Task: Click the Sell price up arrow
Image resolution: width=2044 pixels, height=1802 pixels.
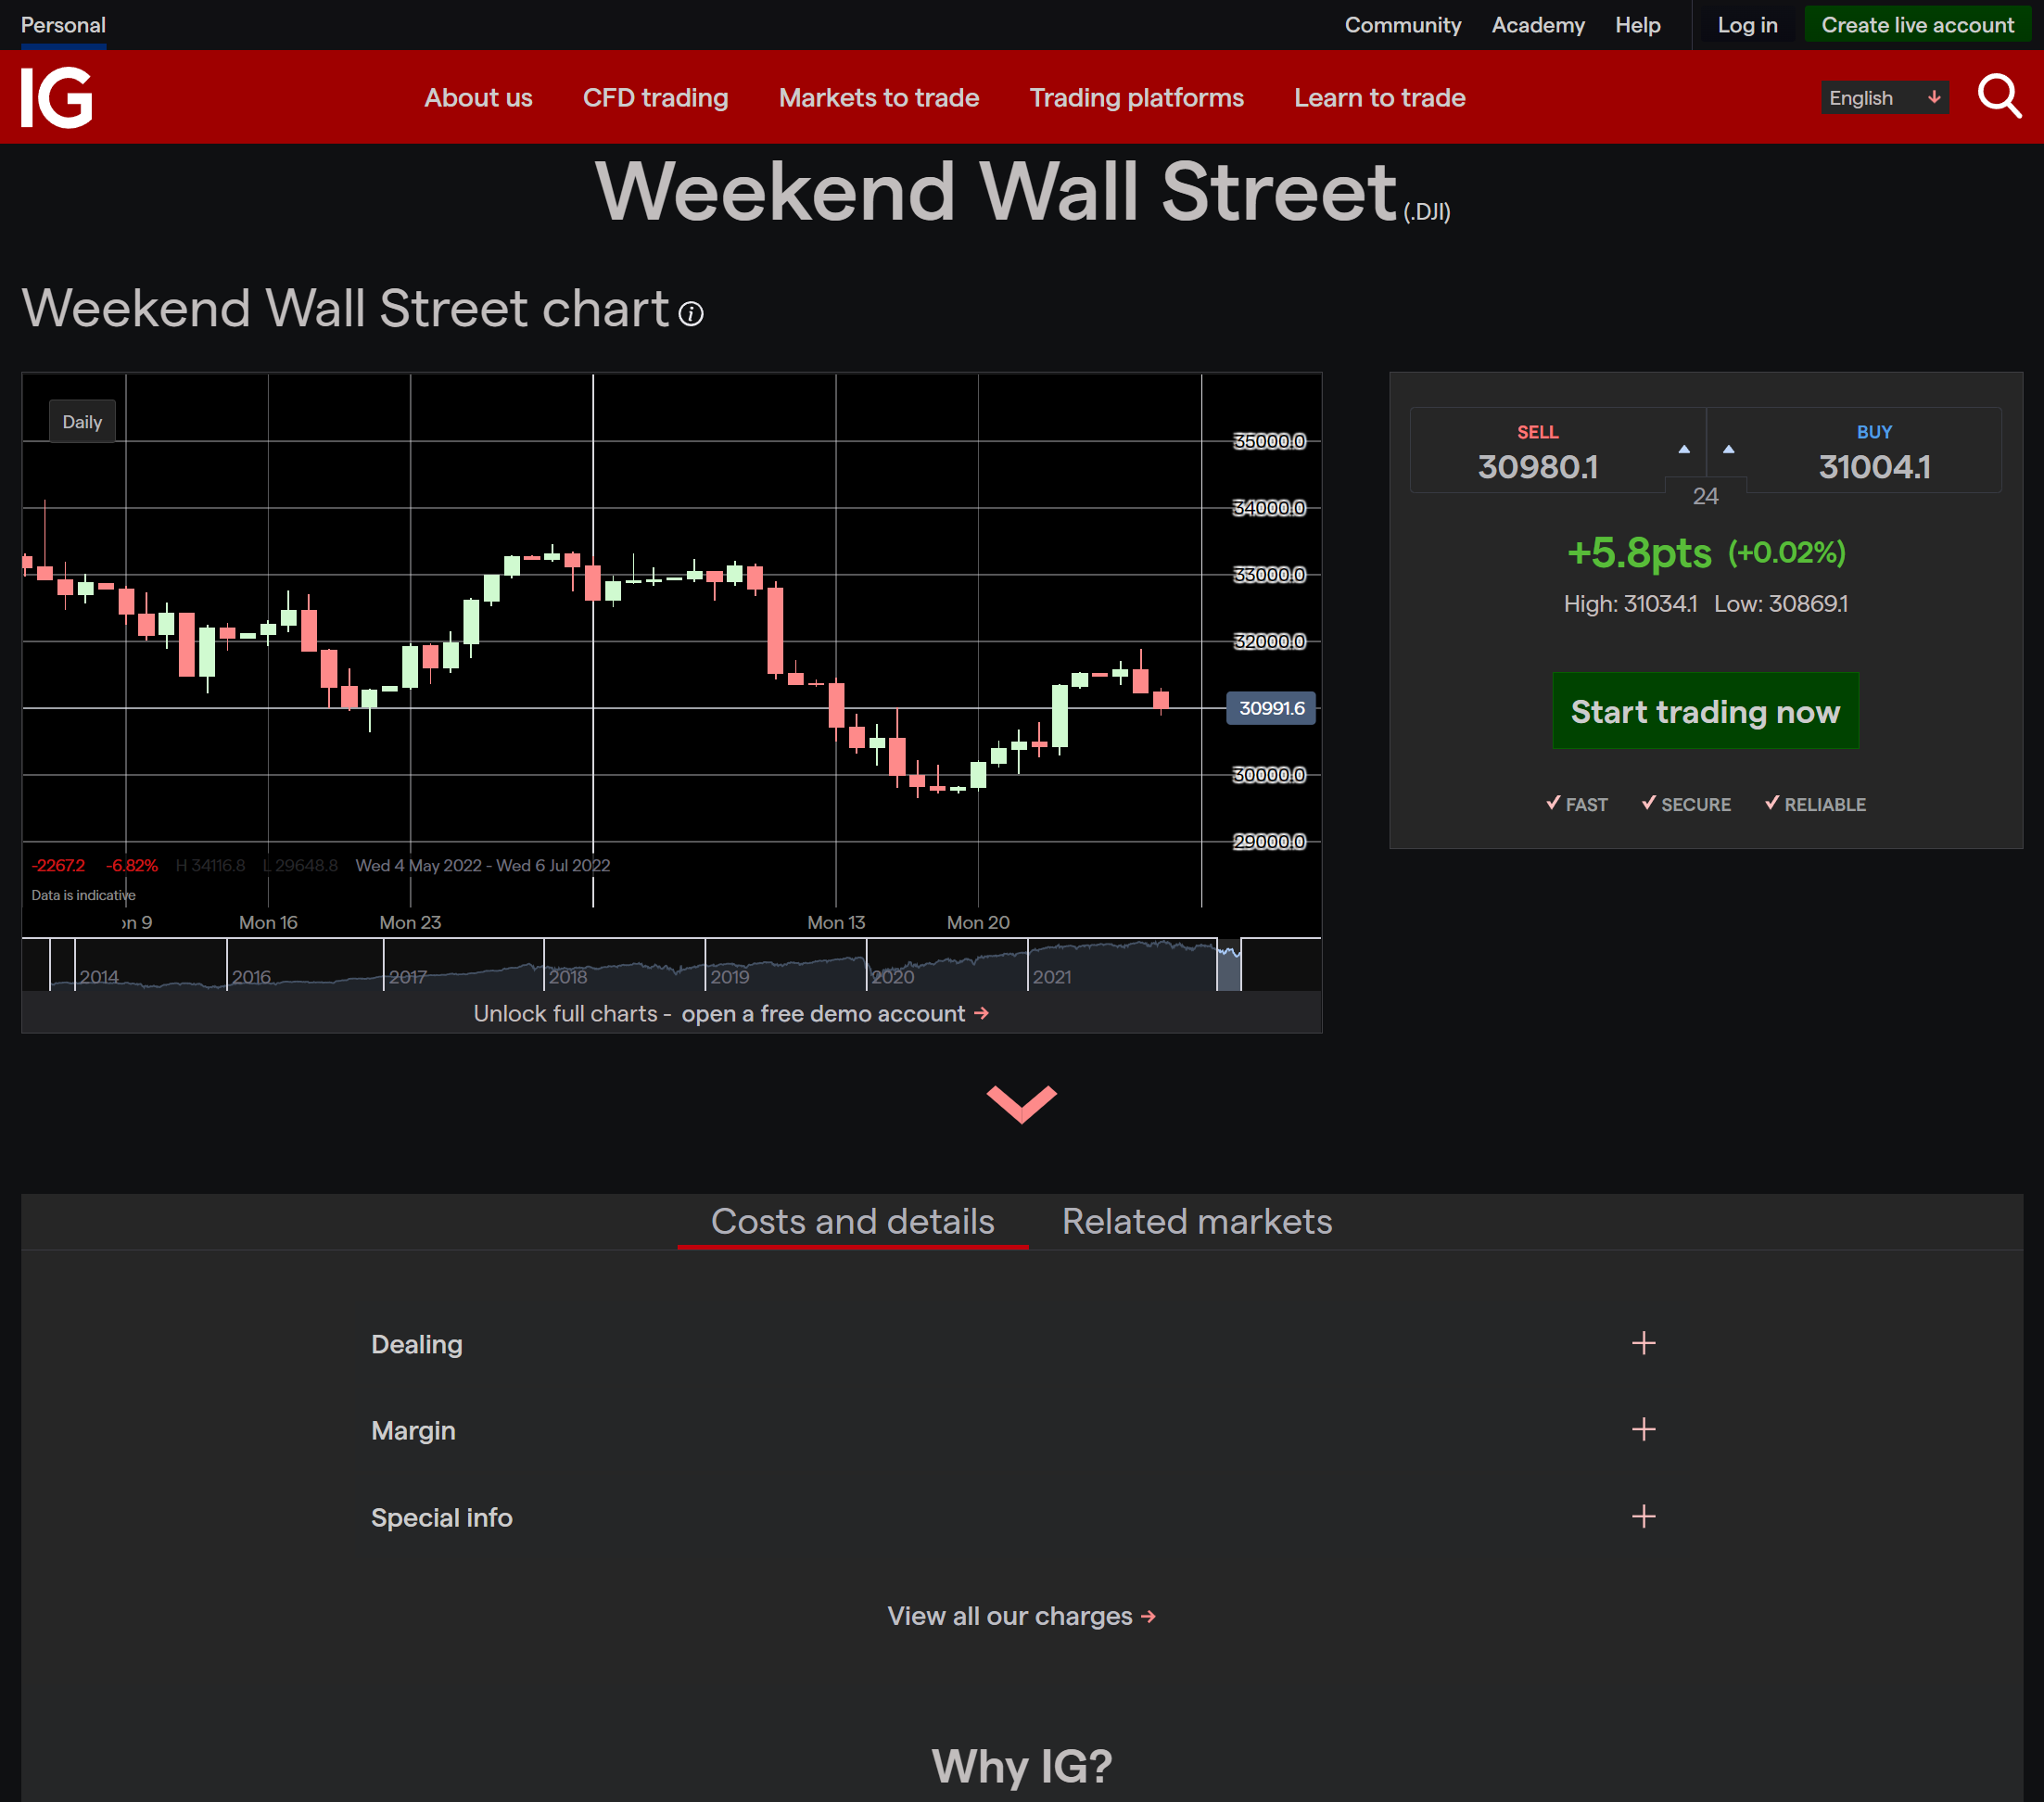Action: pos(1684,450)
